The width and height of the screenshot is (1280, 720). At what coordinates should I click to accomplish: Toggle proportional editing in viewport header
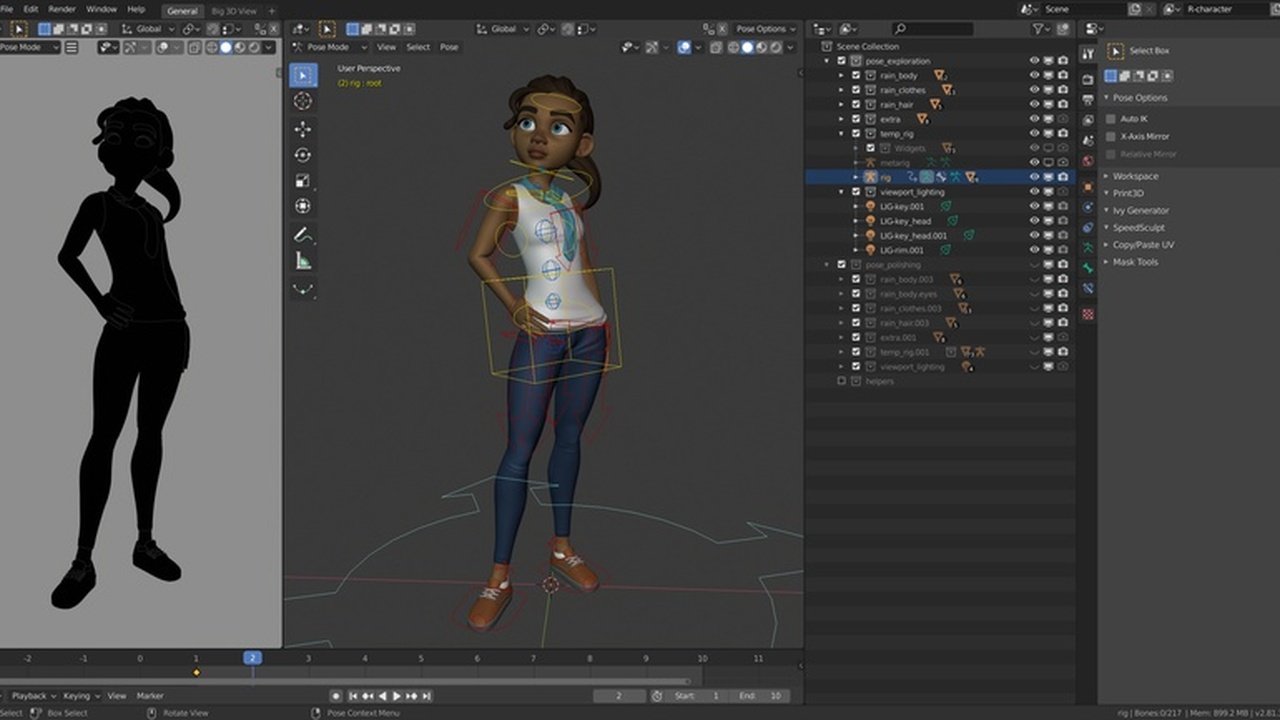[x=568, y=29]
